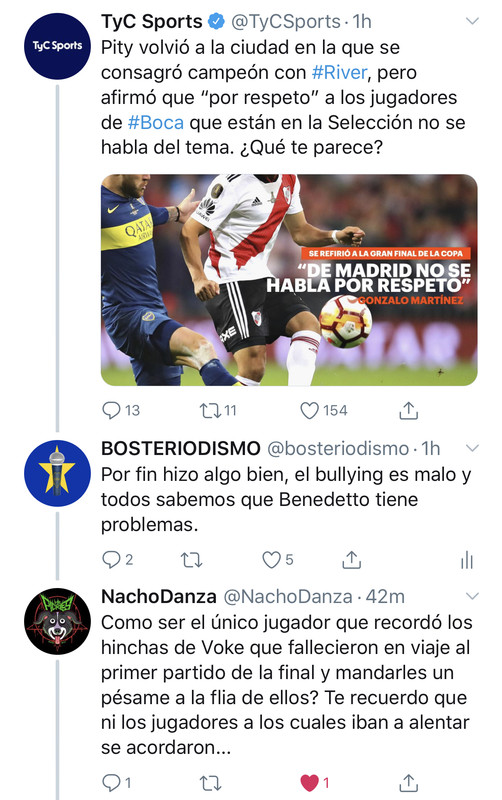Open TyC Sports profile avatar

click(57, 46)
